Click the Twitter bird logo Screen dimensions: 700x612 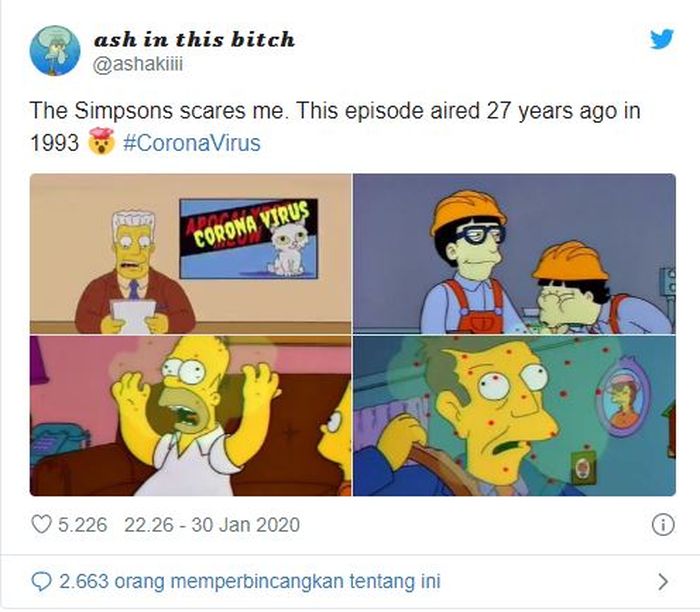pyautogui.click(x=662, y=39)
